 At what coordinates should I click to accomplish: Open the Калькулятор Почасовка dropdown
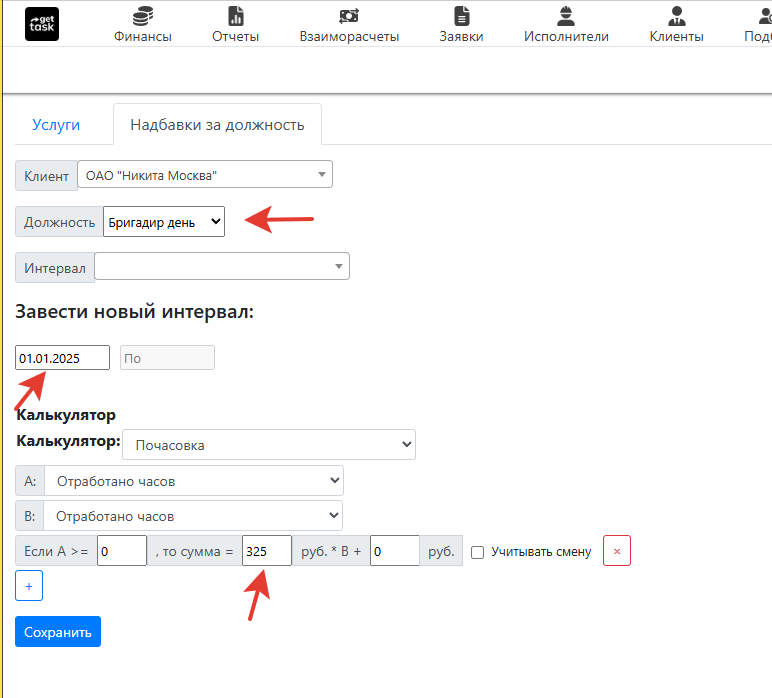[x=270, y=444]
